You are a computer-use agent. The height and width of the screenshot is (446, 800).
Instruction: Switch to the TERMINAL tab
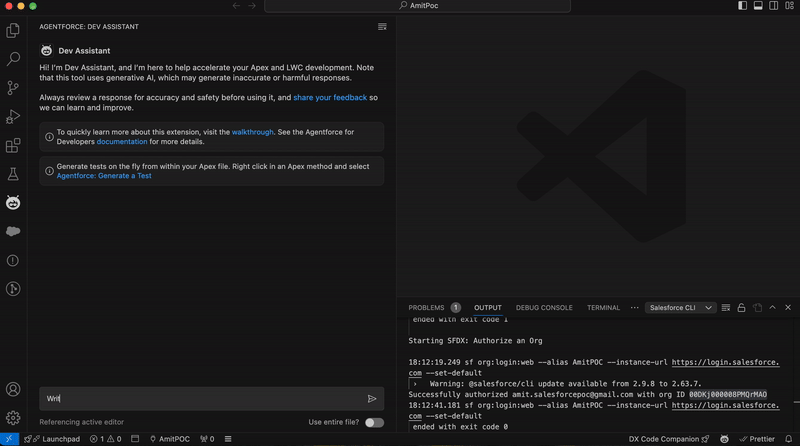[x=603, y=308]
